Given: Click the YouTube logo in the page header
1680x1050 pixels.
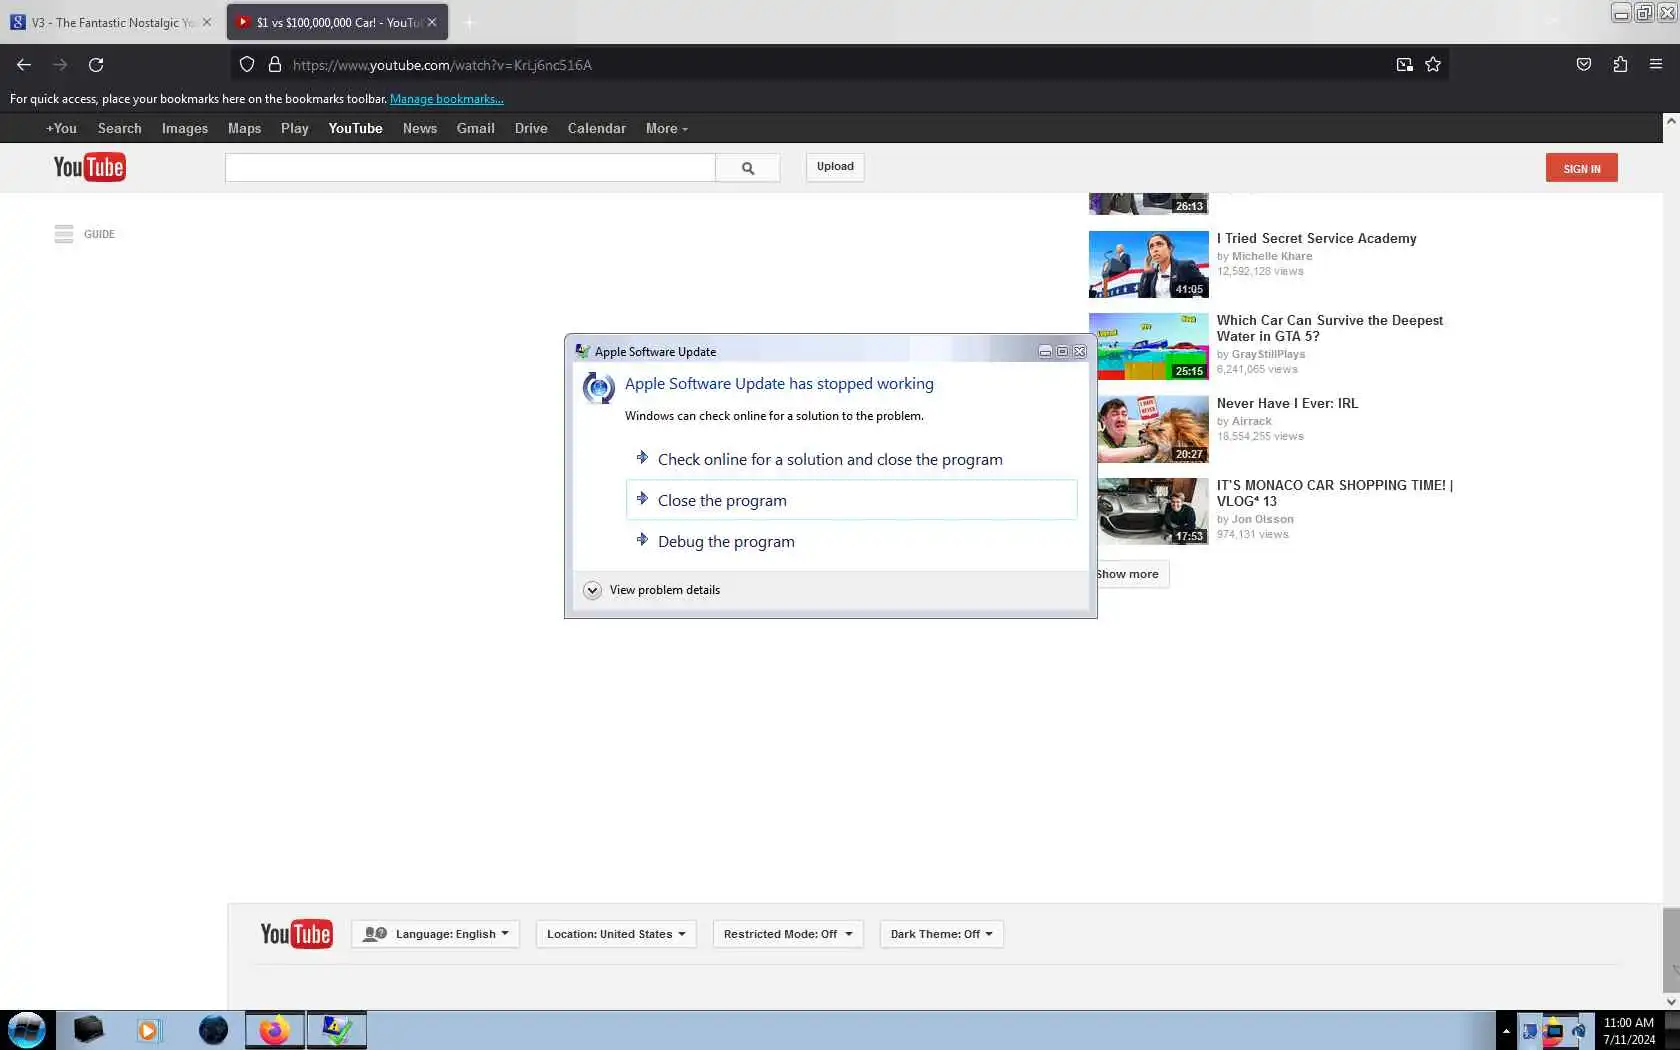Looking at the screenshot, I should click(90, 167).
